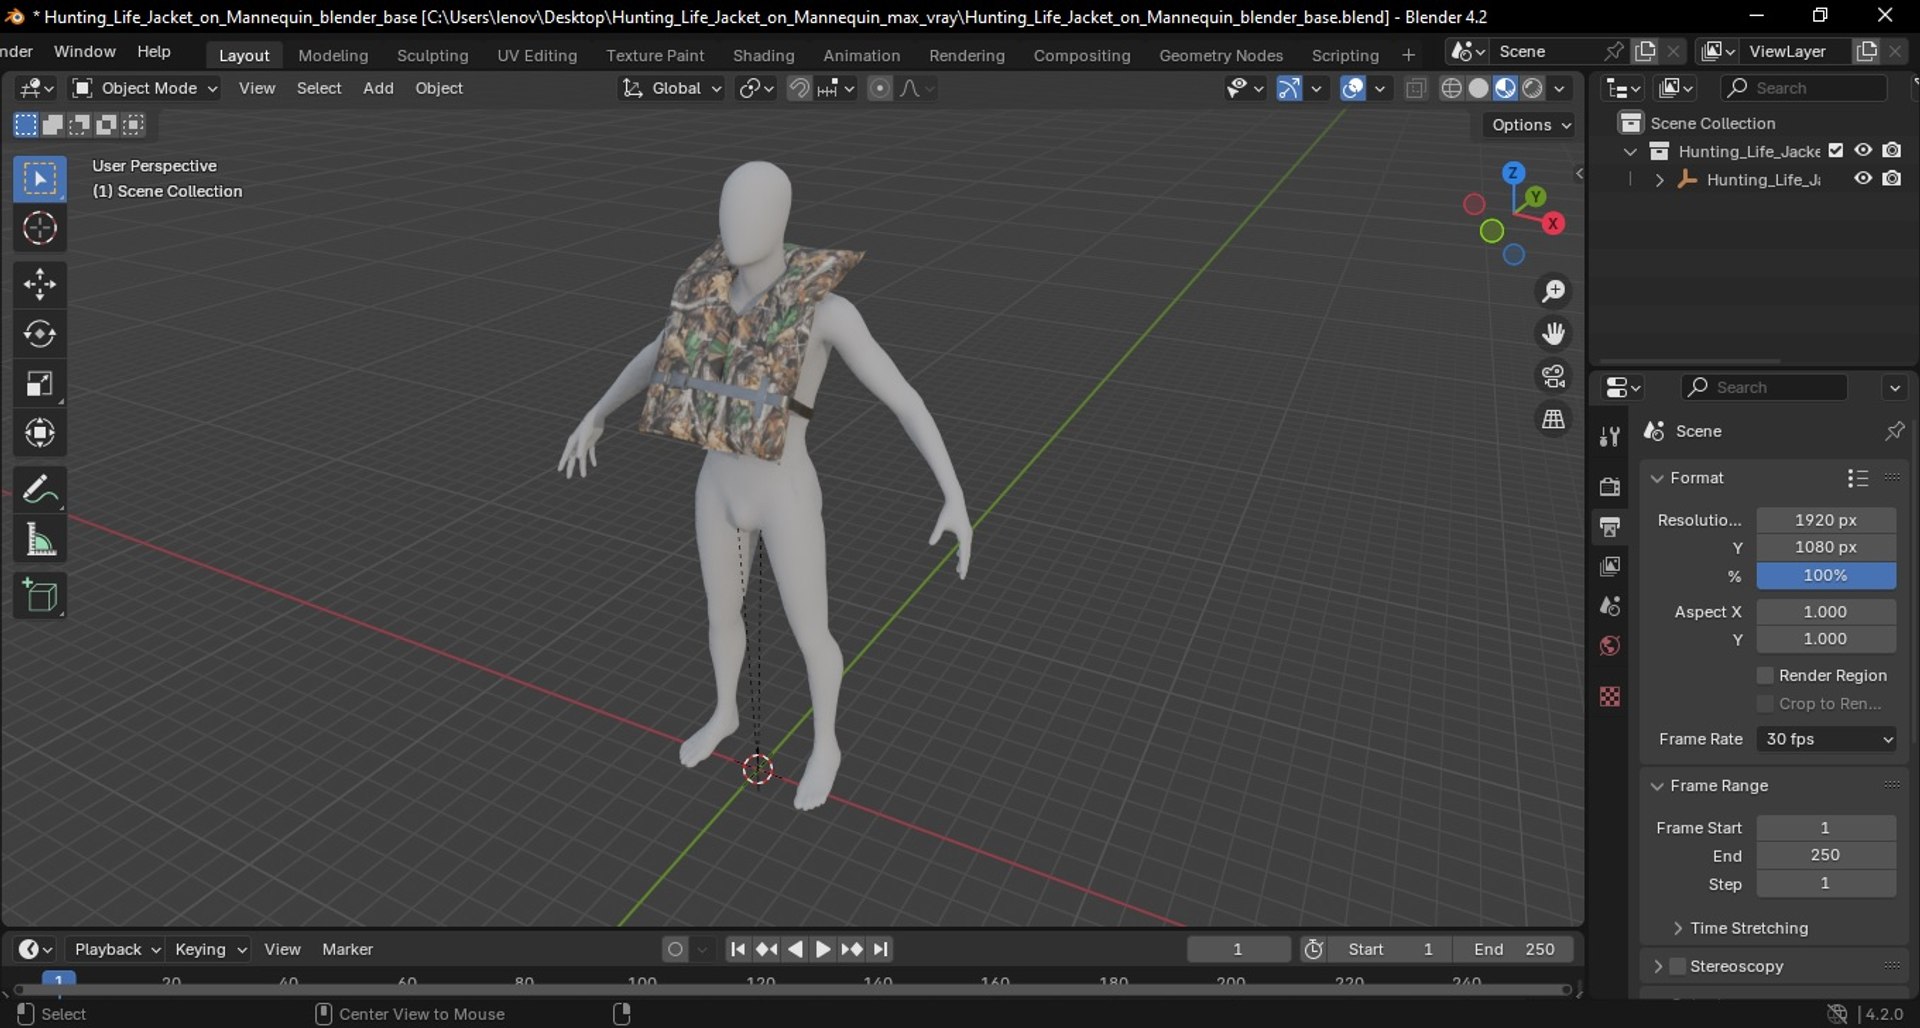Click the pan view hand icon

1553,333
